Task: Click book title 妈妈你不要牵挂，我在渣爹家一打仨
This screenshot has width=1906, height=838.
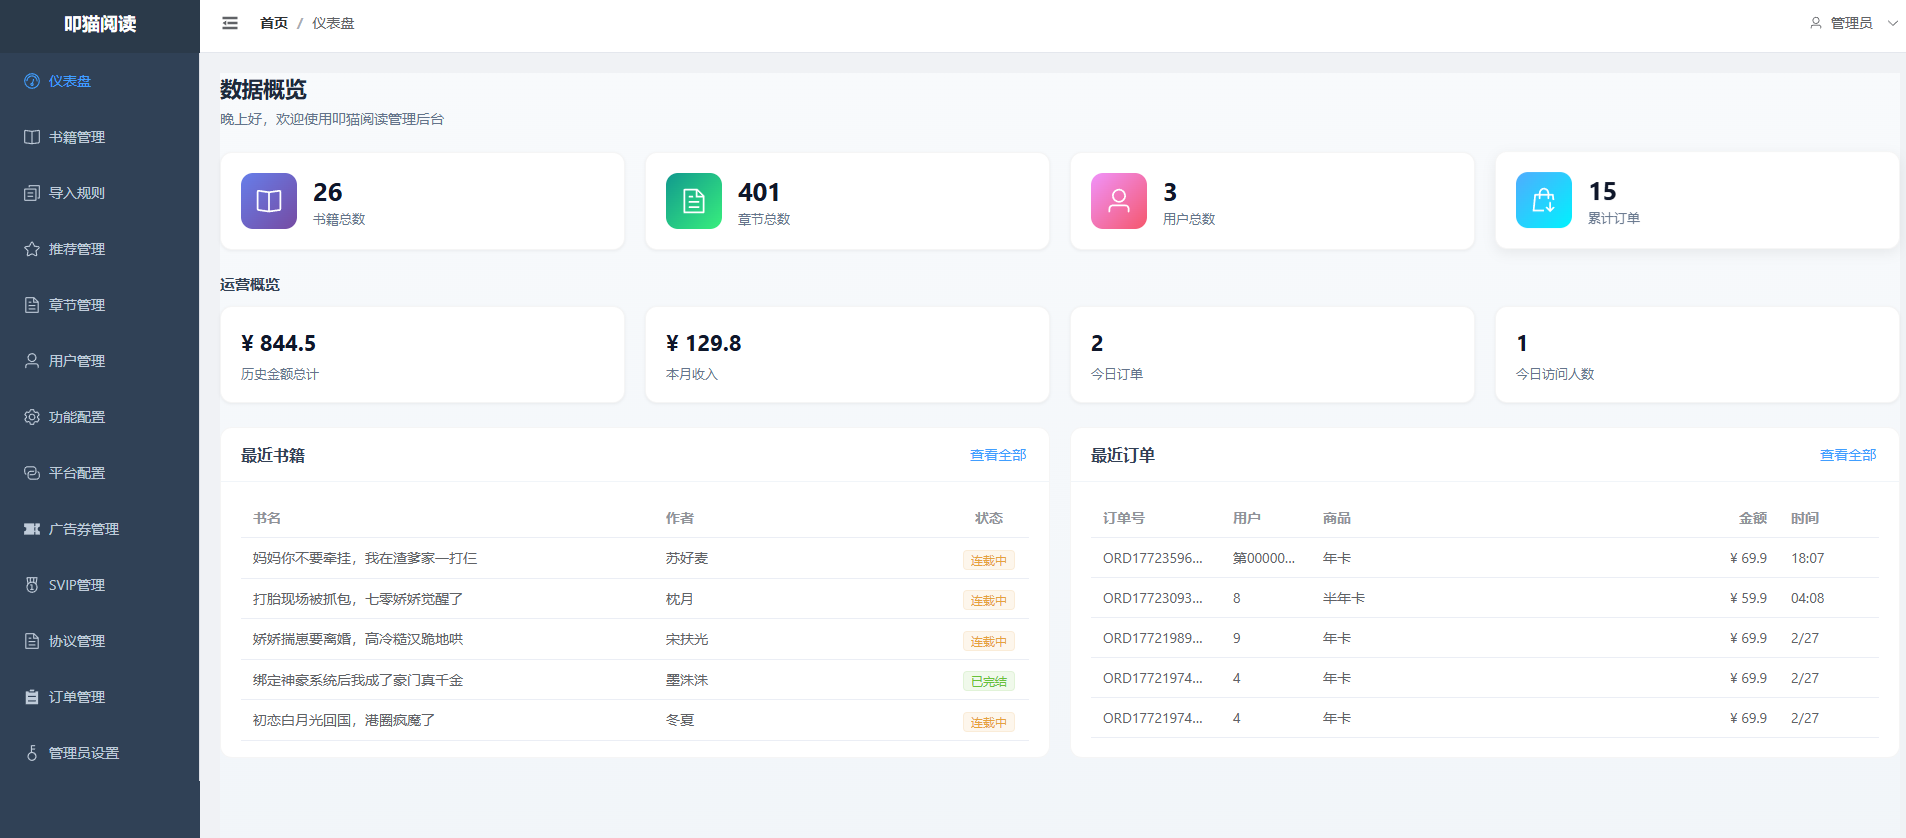Action: click(365, 558)
